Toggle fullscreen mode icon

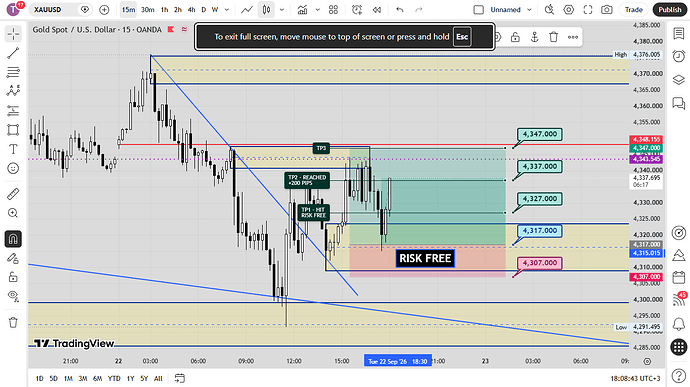pyautogui.click(x=588, y=9)
